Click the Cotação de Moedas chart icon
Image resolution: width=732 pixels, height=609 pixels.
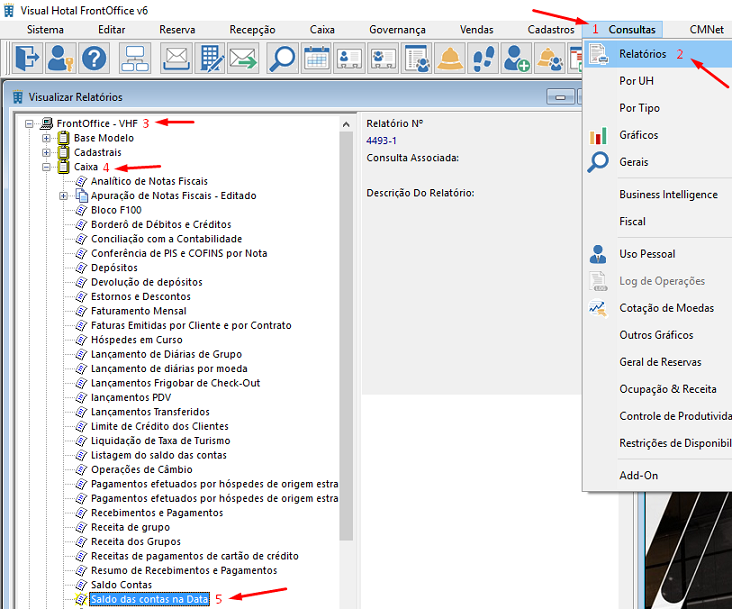598,308
